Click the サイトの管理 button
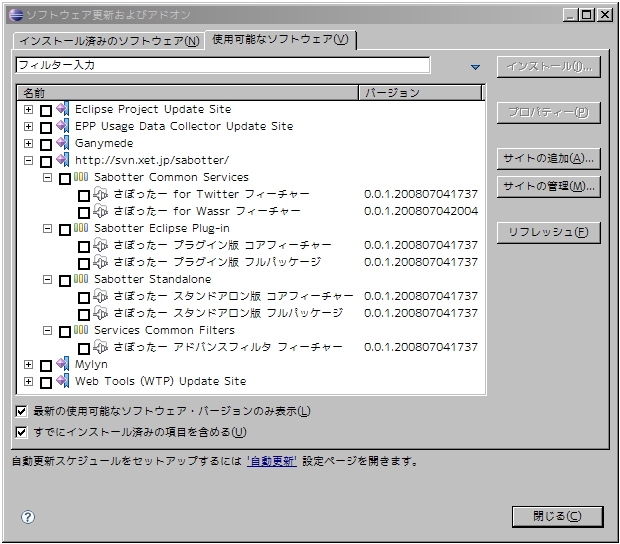This screenshot has height=544, width=620. click(x=549, y=186)
